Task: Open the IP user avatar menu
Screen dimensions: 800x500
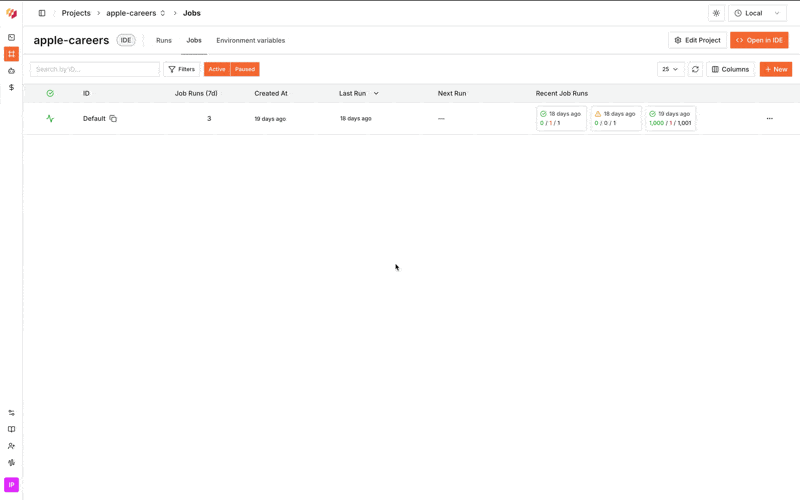Action: [x=11, y=485]
